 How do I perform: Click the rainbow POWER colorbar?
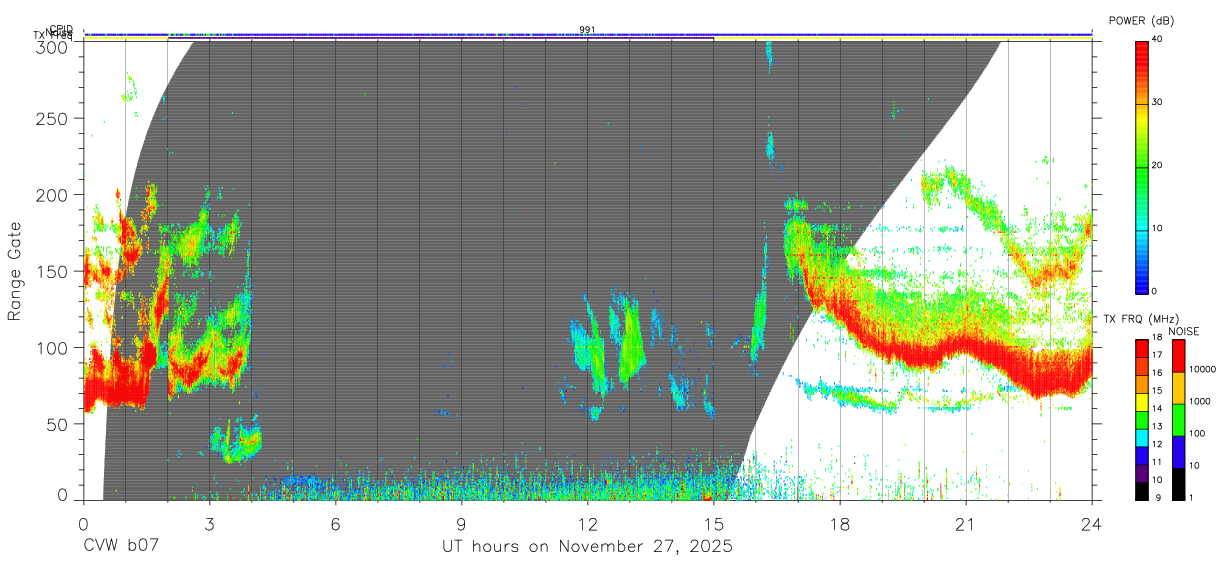(1142, 166)
